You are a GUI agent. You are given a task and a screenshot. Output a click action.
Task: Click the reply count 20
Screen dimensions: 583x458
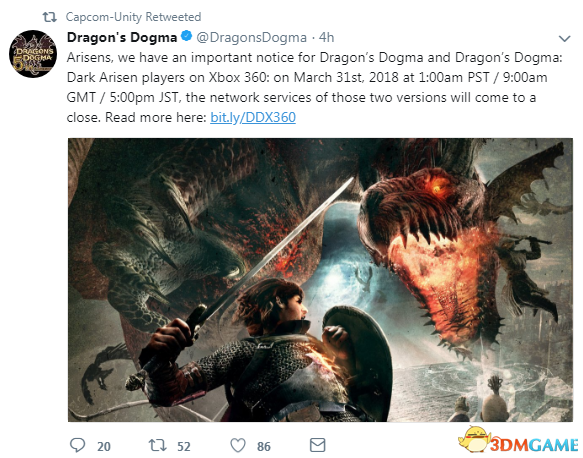click(x=104, y=446)
